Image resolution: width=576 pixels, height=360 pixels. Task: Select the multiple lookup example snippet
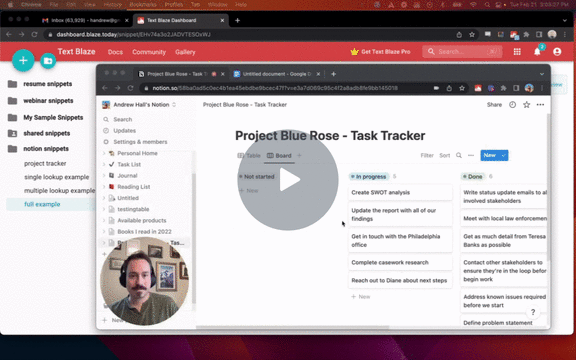point(59,191)
